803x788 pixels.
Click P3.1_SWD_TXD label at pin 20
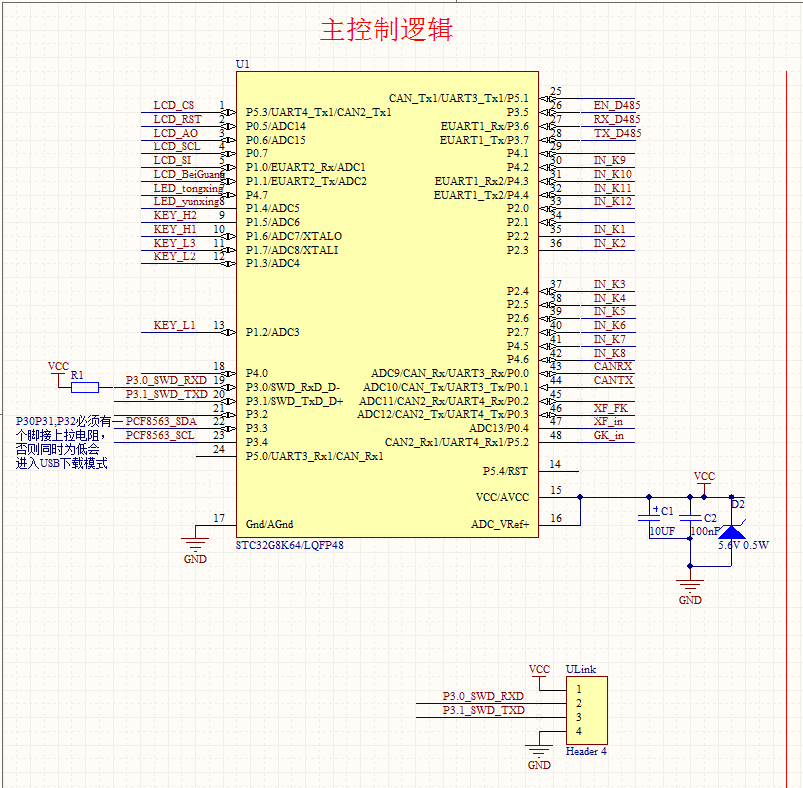click(166, 394)
